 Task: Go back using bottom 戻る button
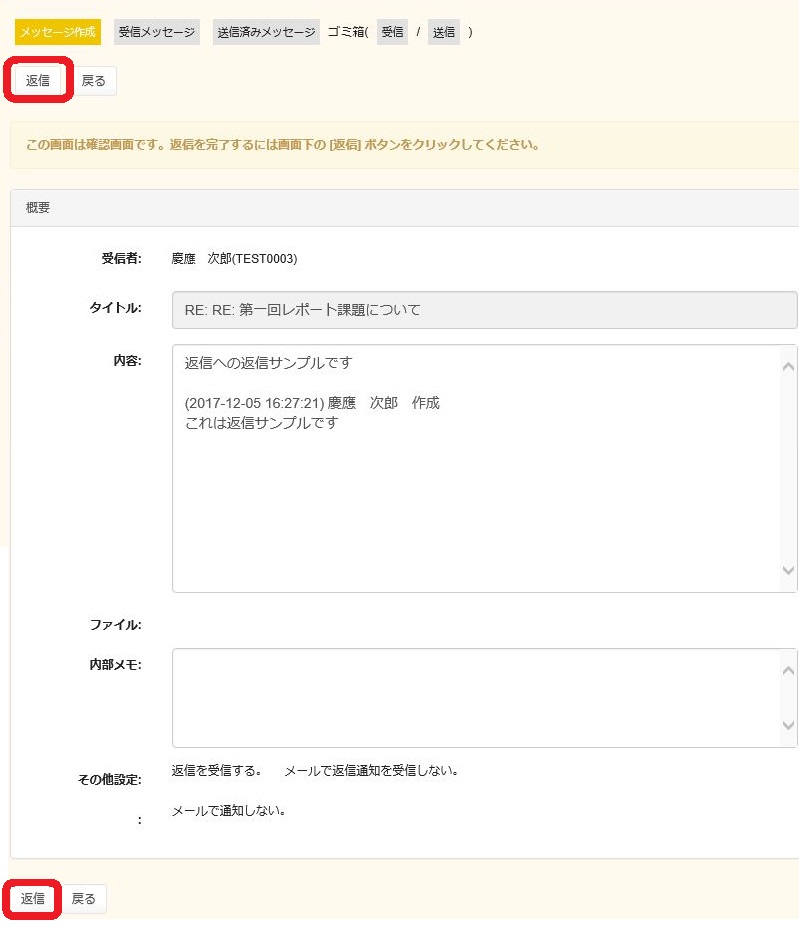click(84, 899)
